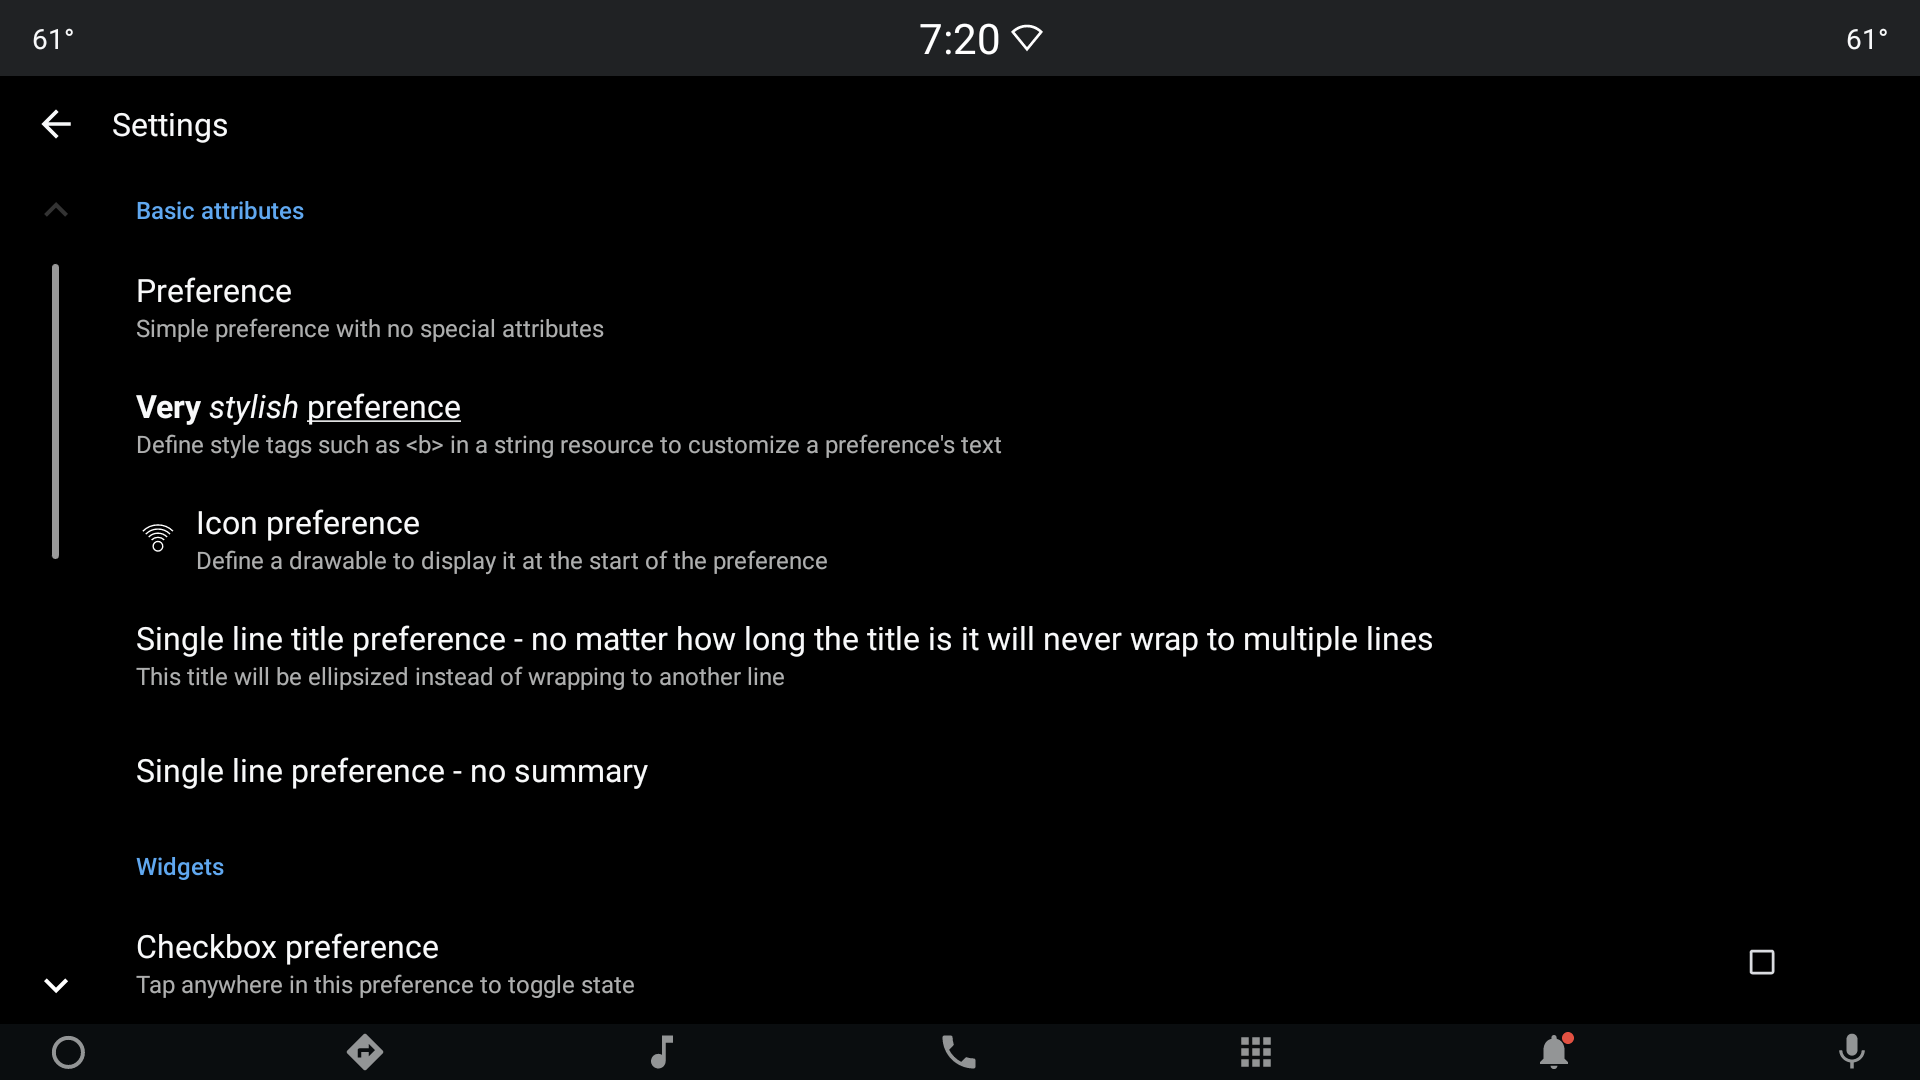Tap the Wi-Fi icon on Icon preference
This screenshot has height=1080, width=1920.
(157, 538)
